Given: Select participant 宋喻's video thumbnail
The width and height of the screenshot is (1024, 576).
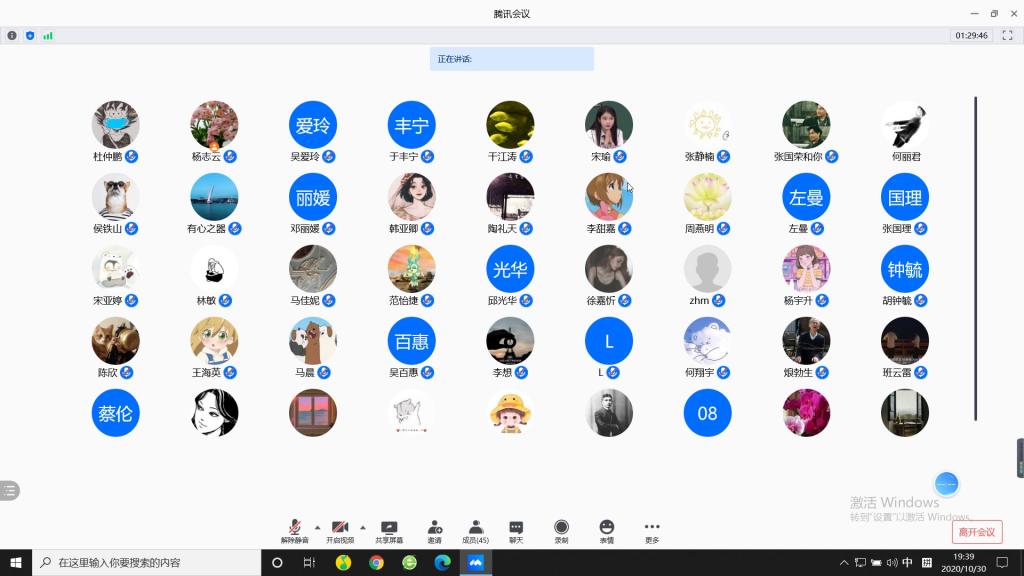Looking at the screenshot, I should click(x=608, y=125).
